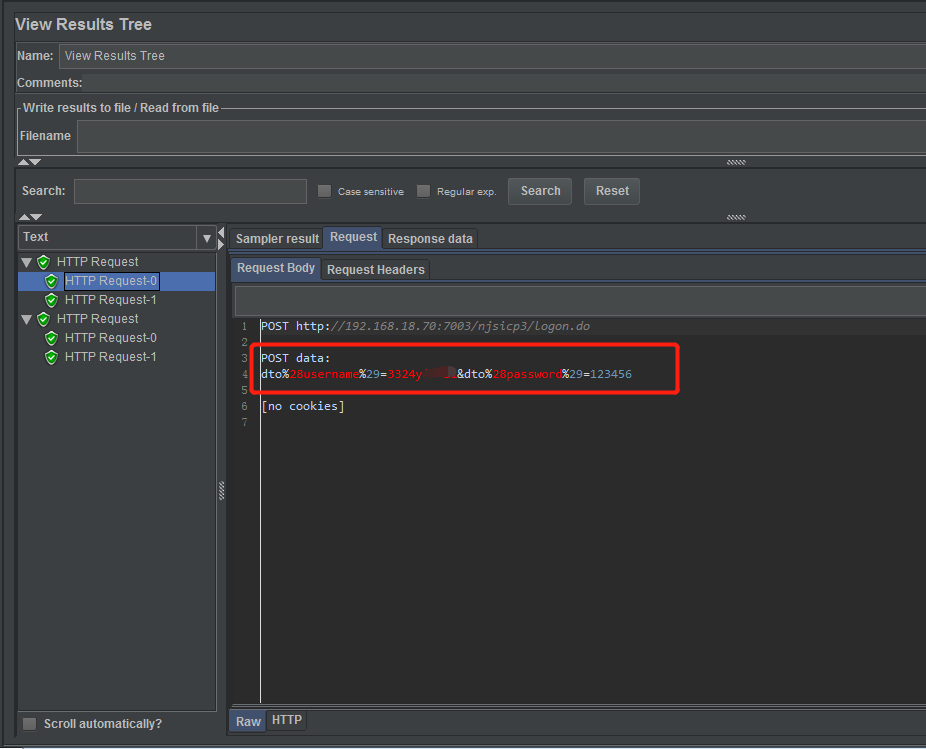Focus the Search text field
The height and width of the screenshot is (749, 926).
190,191
